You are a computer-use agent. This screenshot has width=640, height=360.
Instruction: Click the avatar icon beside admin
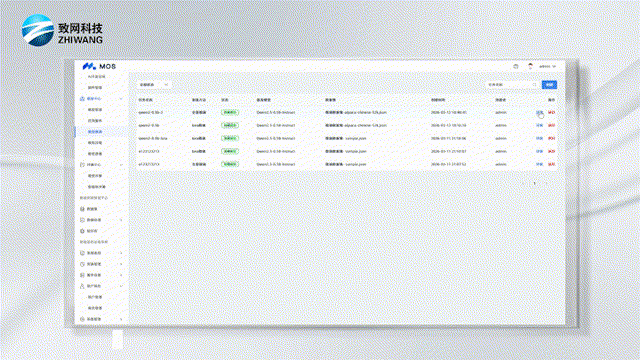click(x=530, y=66)
